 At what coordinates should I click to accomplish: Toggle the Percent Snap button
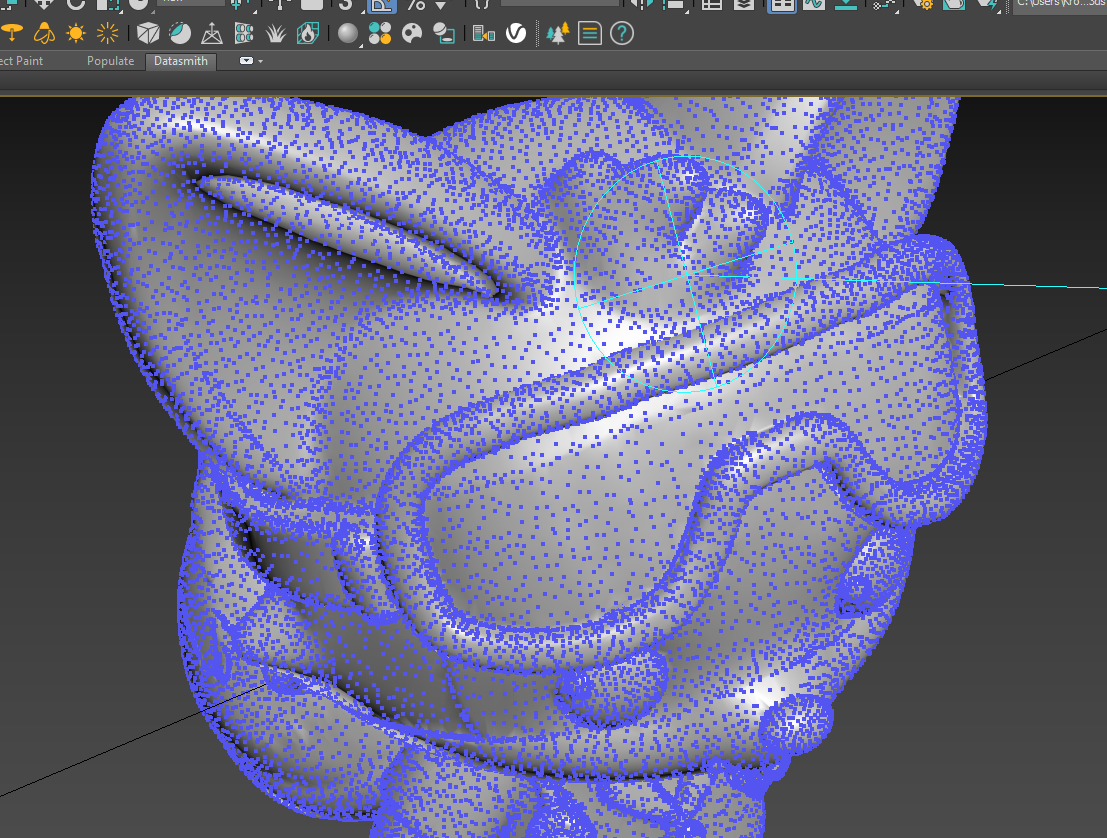[x=417, y=6]
